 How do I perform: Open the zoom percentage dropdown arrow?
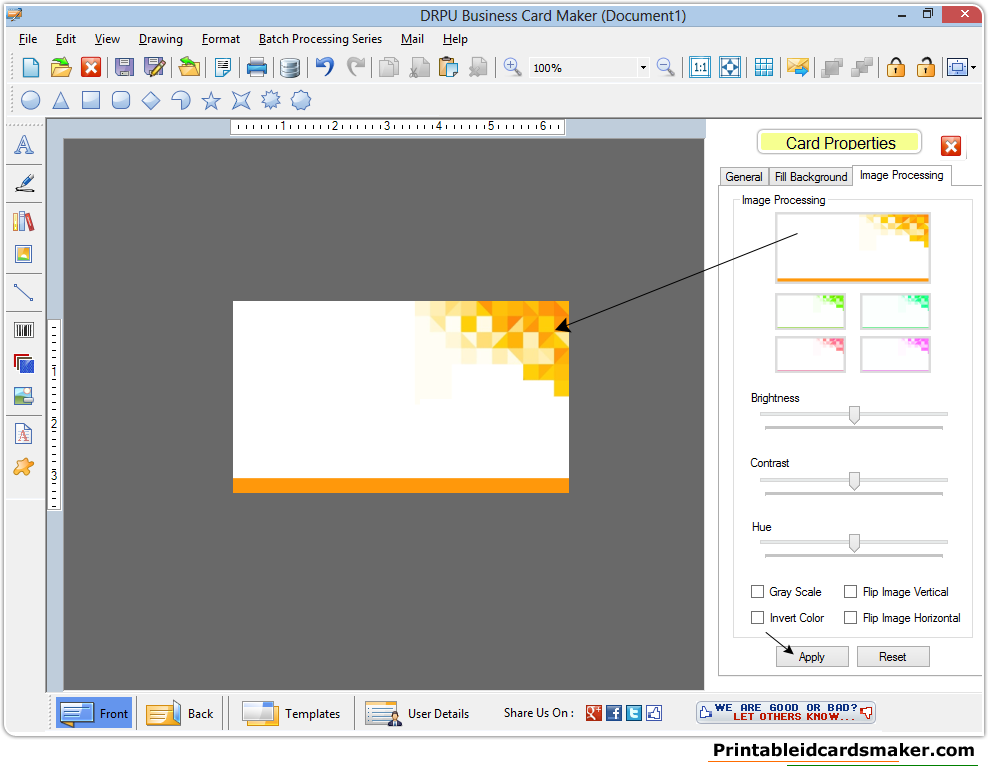coord(643,67)
